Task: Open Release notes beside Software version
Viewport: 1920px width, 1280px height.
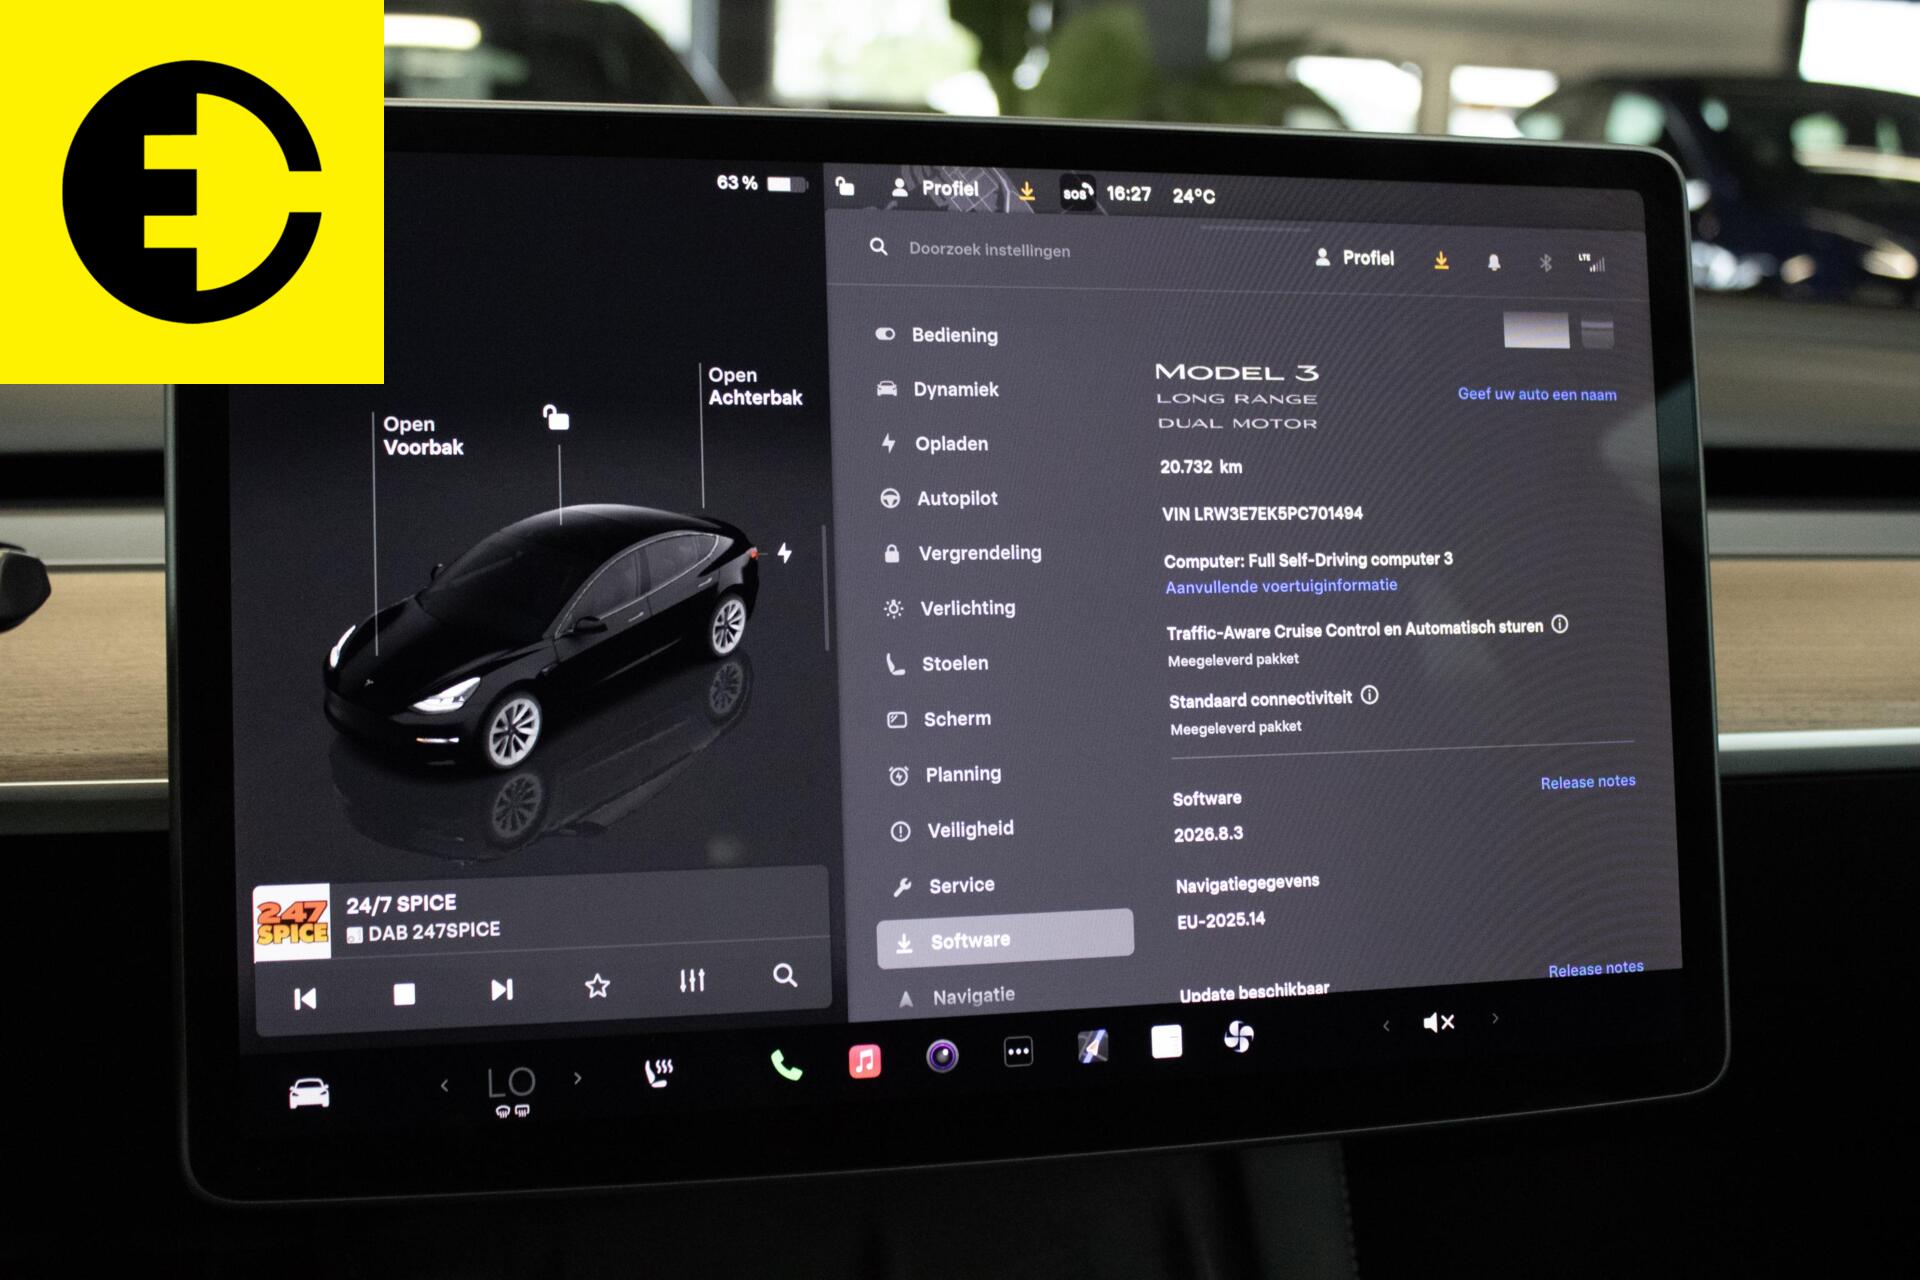Action: click(x=1588, y=782)
